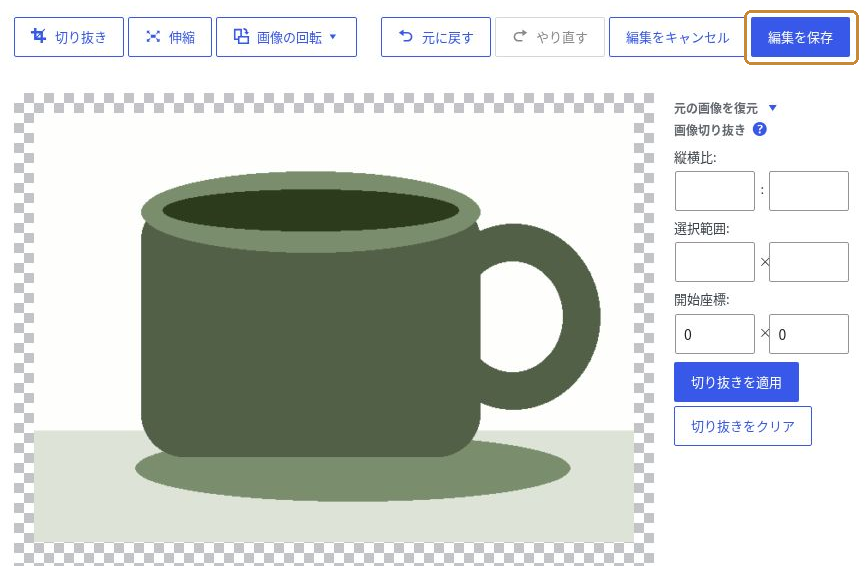Screen dimensions: 865x575
Task: Click 元に戻す undo button
Action: [436, 37]
